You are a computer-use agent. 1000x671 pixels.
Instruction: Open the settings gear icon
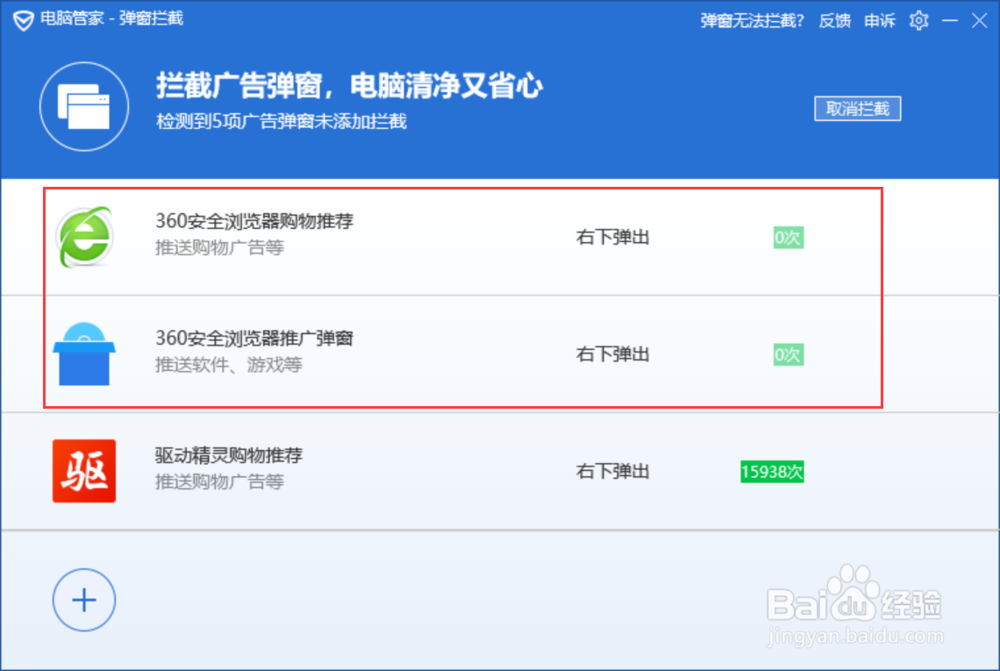pyautogui.click(x=918, y=20)
